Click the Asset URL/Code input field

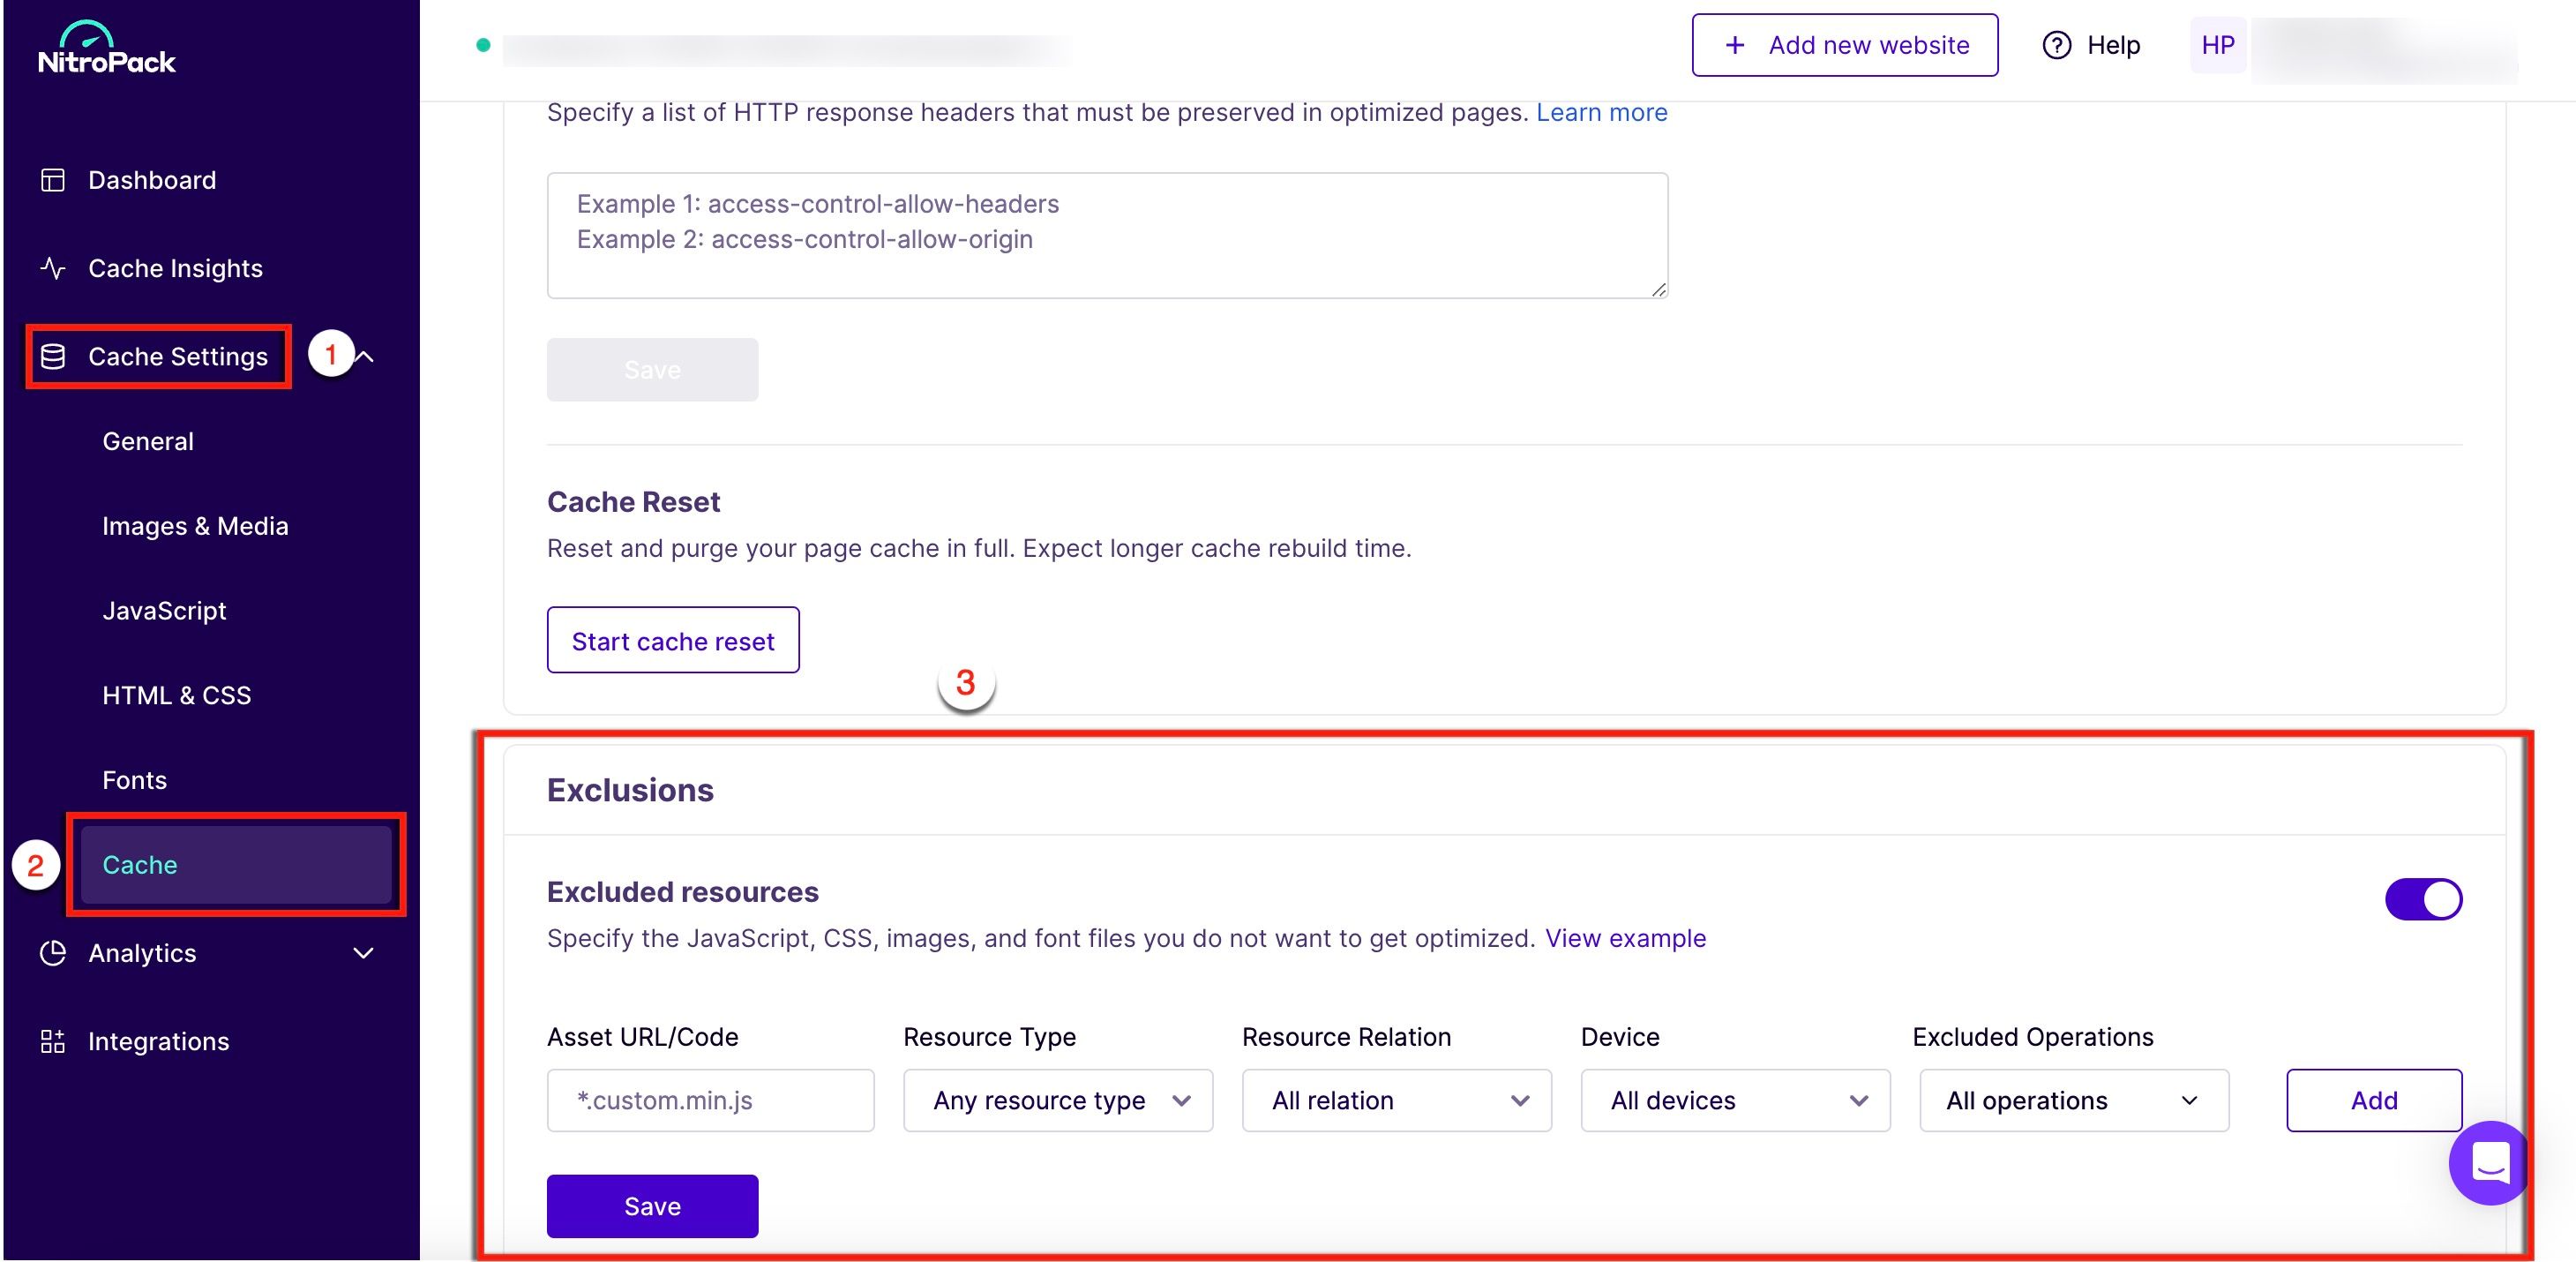coord(710,1100)
